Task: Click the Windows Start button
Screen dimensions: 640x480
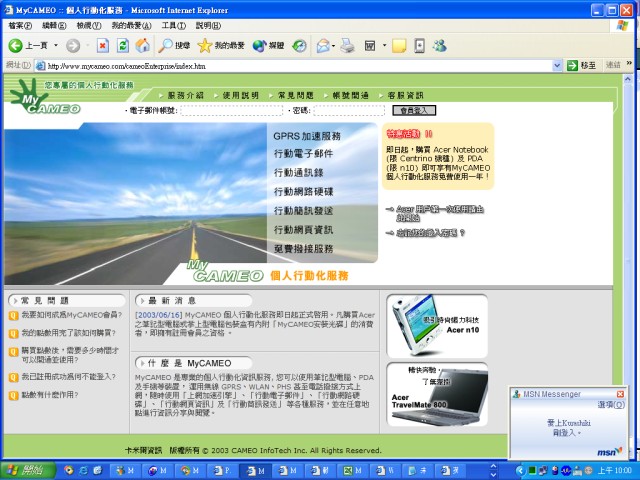Action: 28,470
